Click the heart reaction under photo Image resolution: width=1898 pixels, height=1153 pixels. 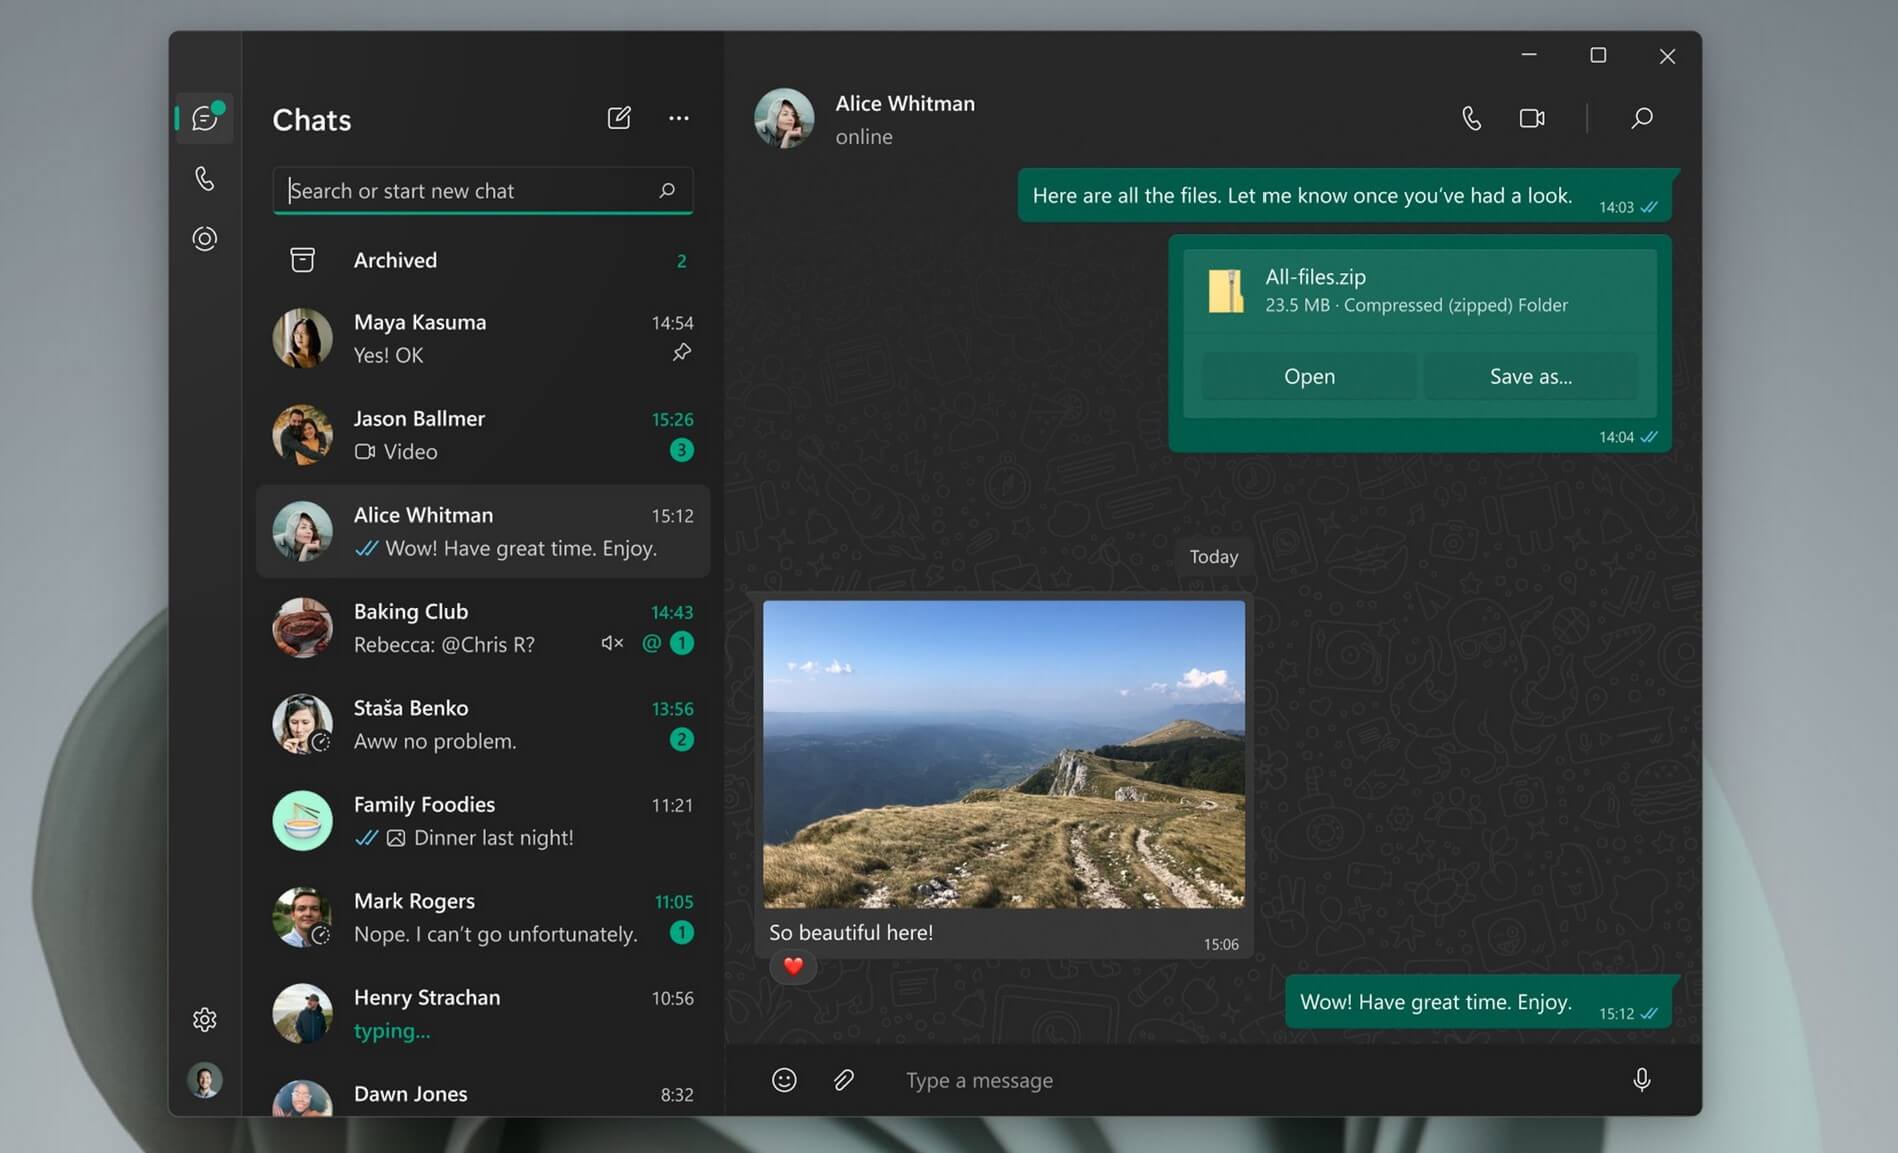pyautogui.click(x=793, y=966)
